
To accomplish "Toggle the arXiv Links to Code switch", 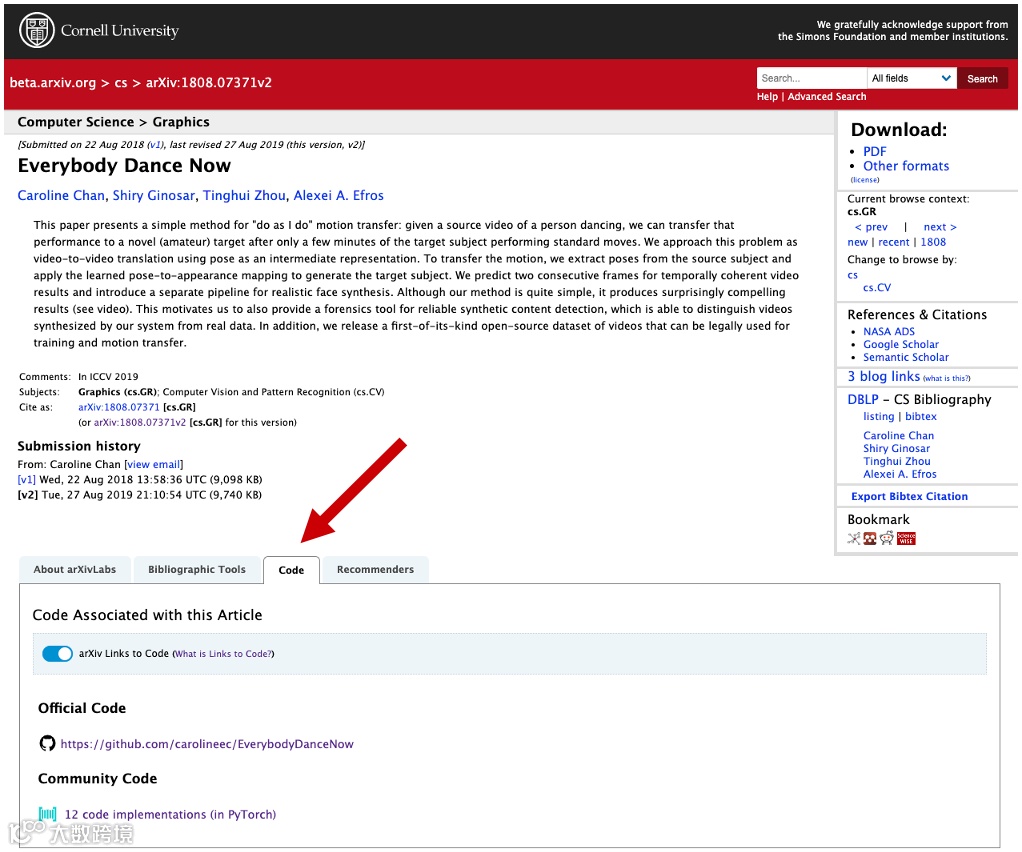I will click(x=57, y=653).
